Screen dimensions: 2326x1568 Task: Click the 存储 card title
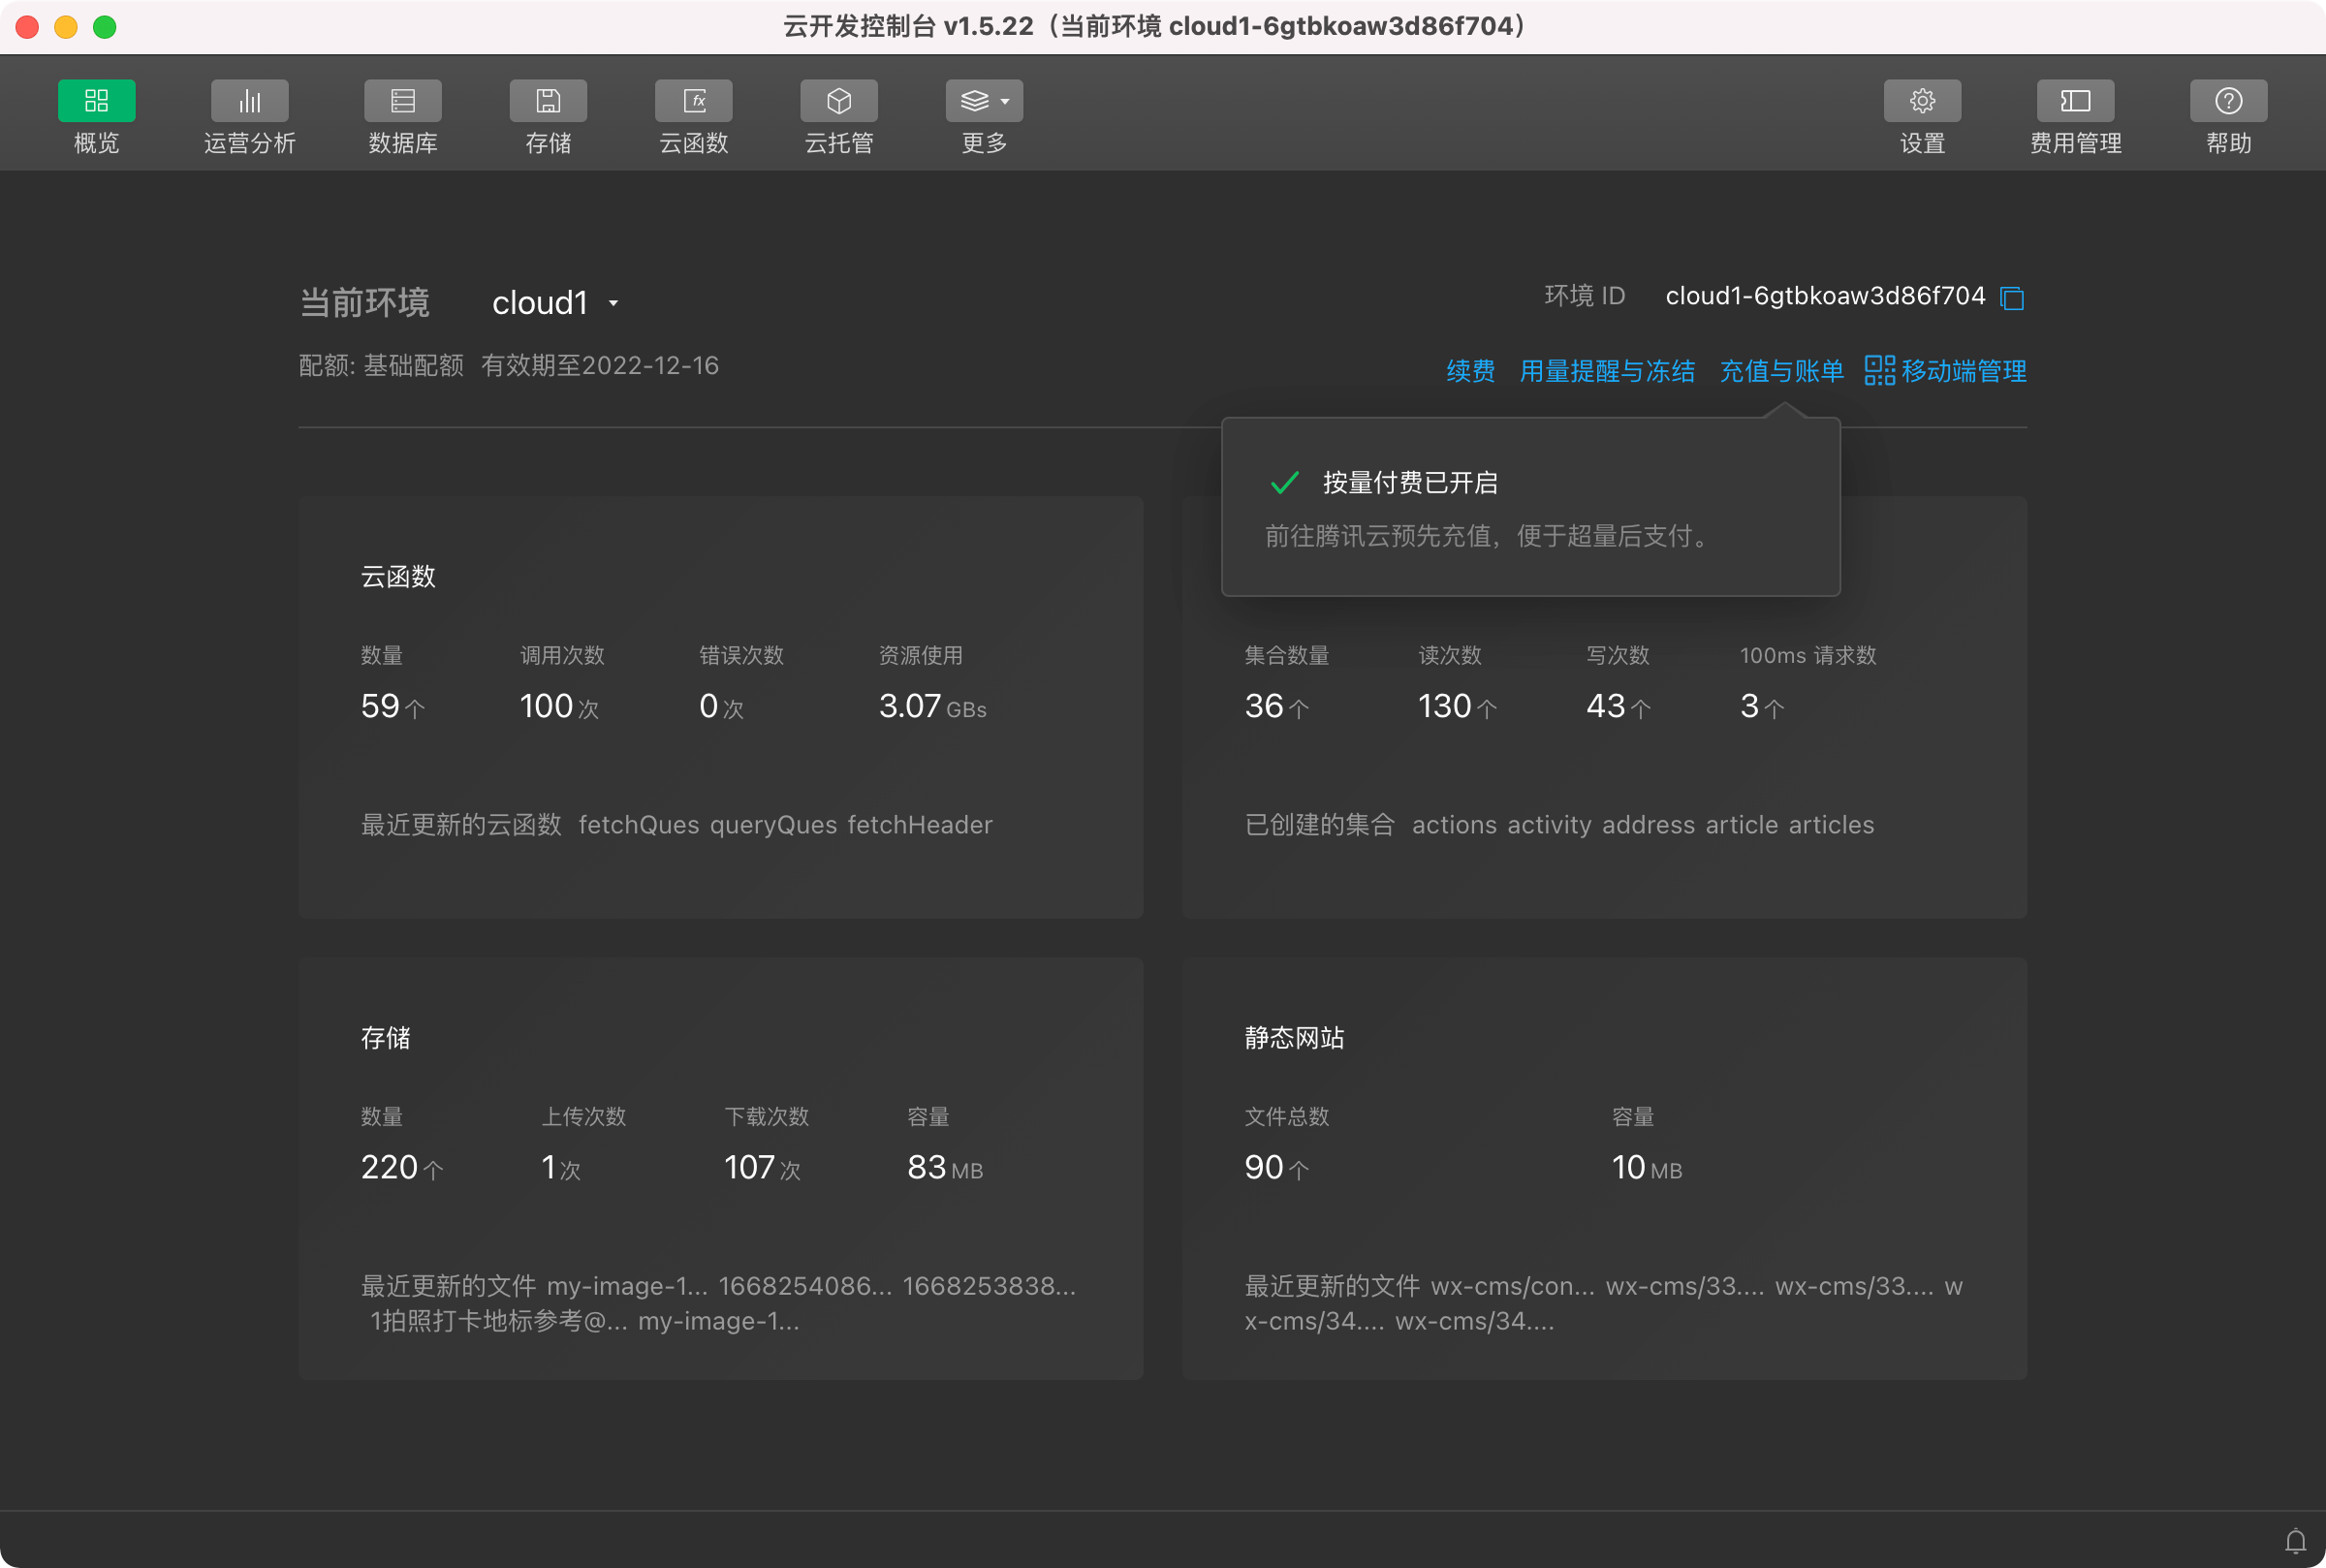point(385,1038)
